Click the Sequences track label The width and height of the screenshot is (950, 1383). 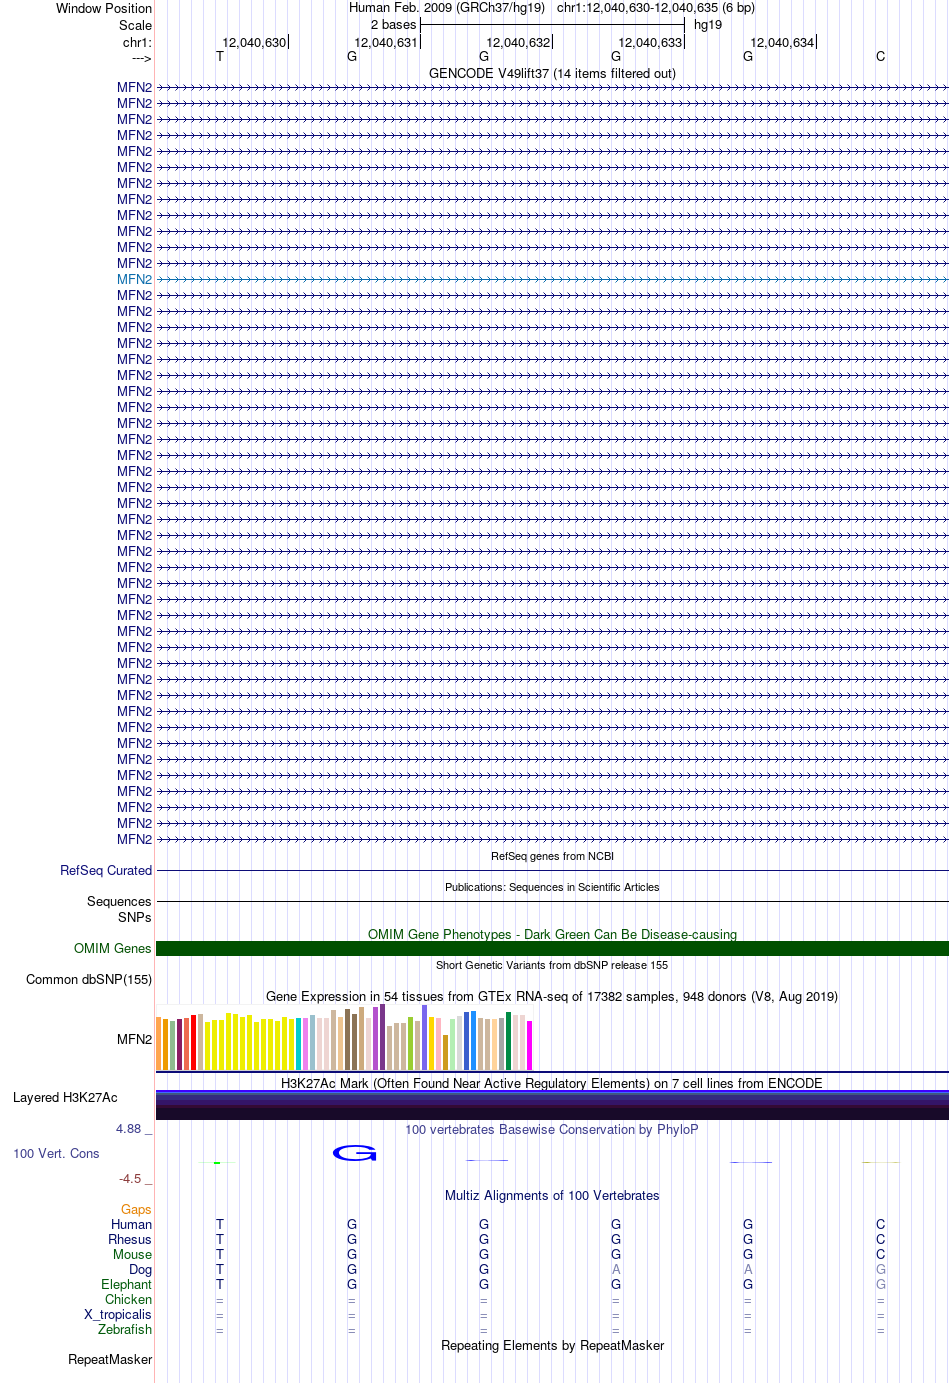(x=119, y=901)
